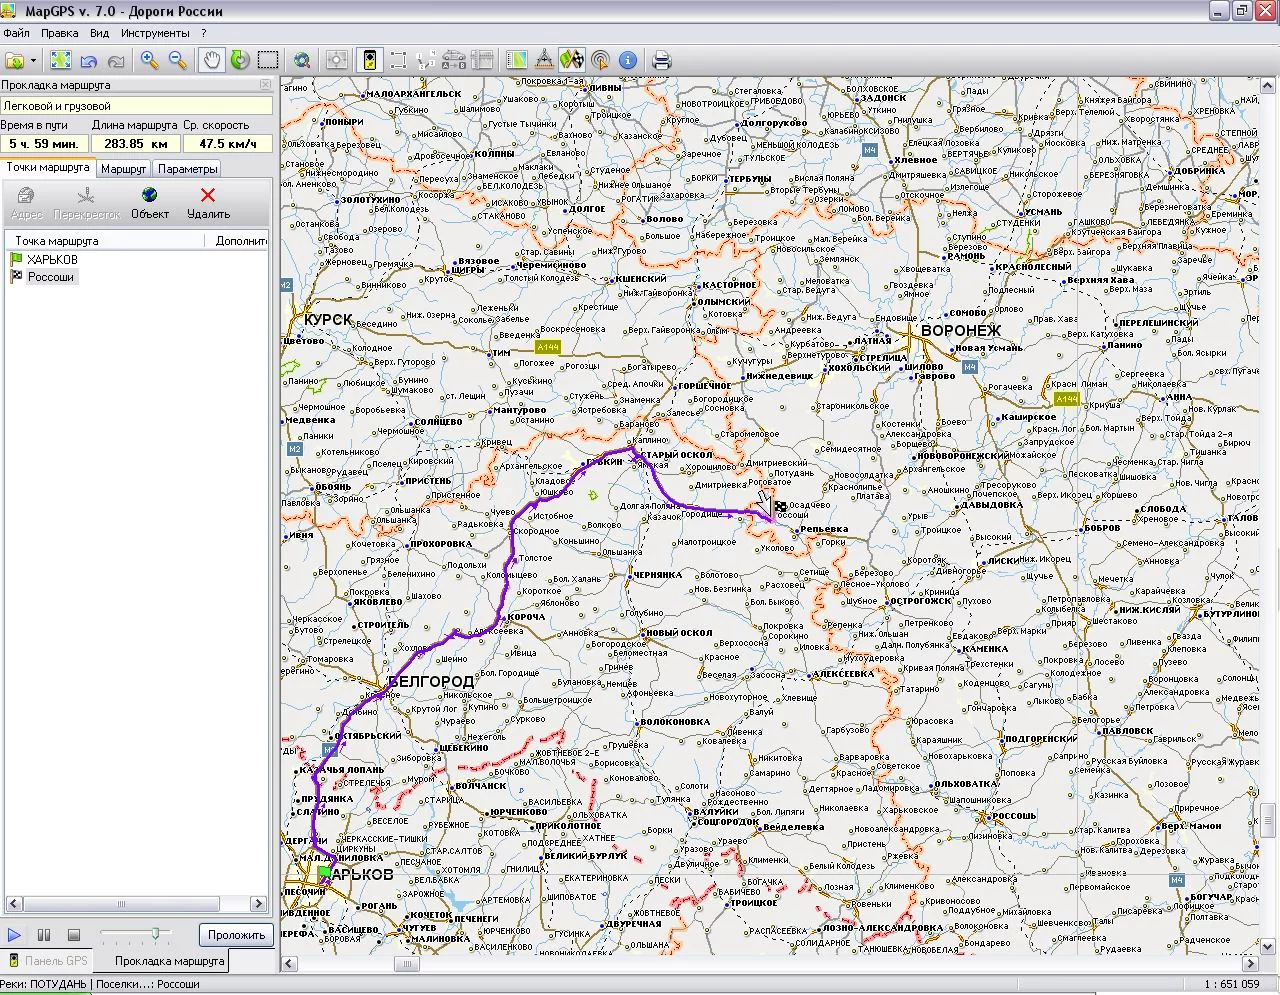1280x995 pixels.
Task: Click the numbered waypoints icon
Action: coord(426,60)
